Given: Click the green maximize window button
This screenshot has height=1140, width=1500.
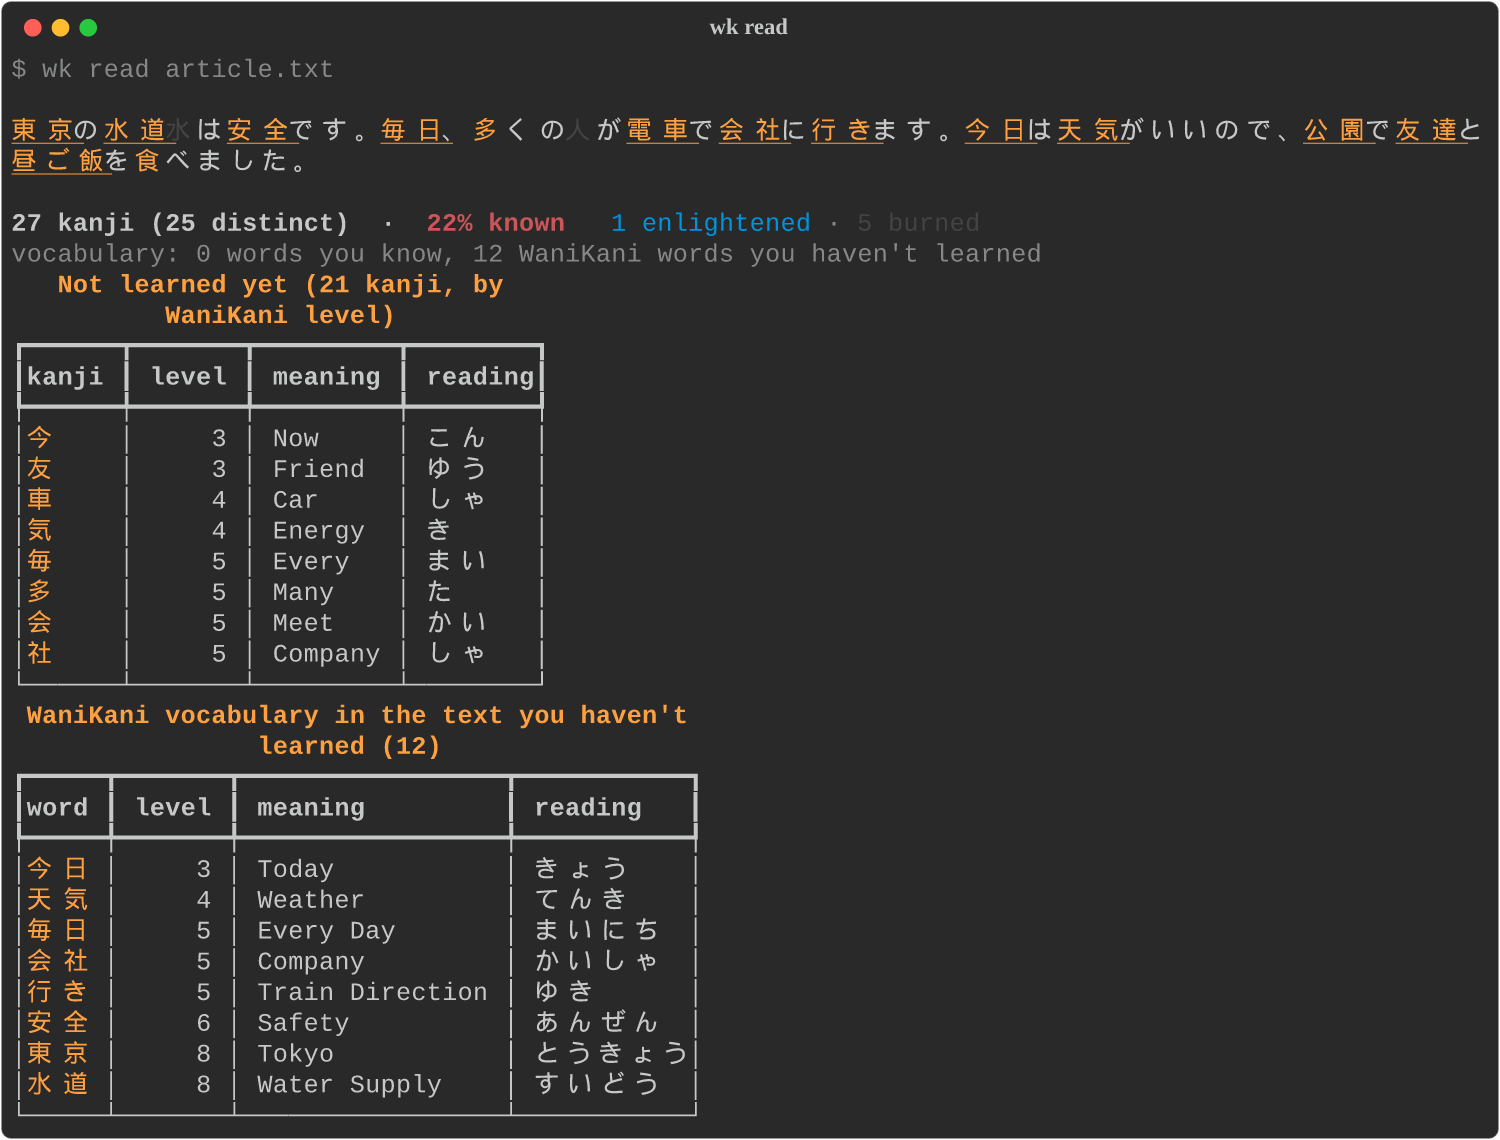Looking at the screenshot, I should [x=88, y=28].
